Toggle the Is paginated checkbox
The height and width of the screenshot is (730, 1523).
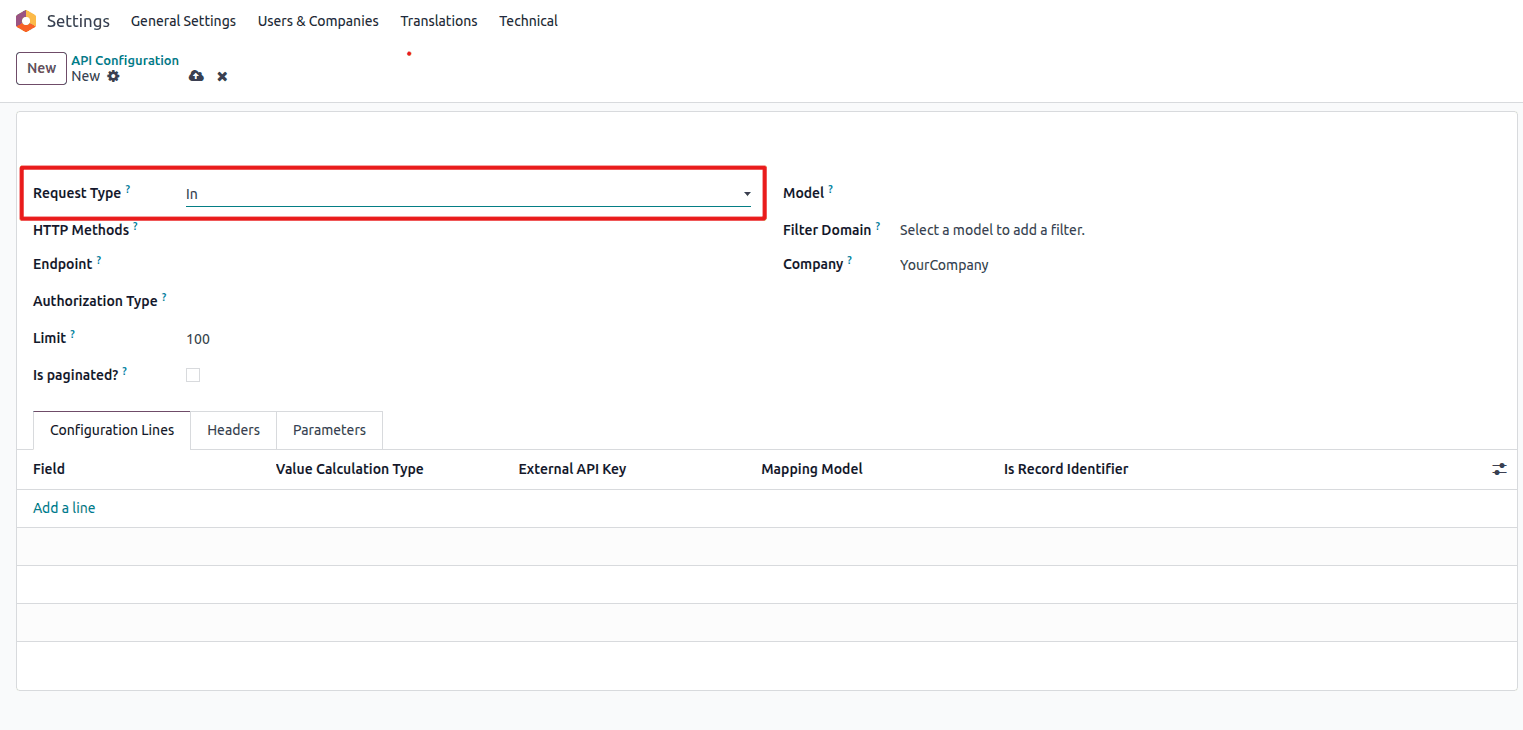click(x=193, y=375)
